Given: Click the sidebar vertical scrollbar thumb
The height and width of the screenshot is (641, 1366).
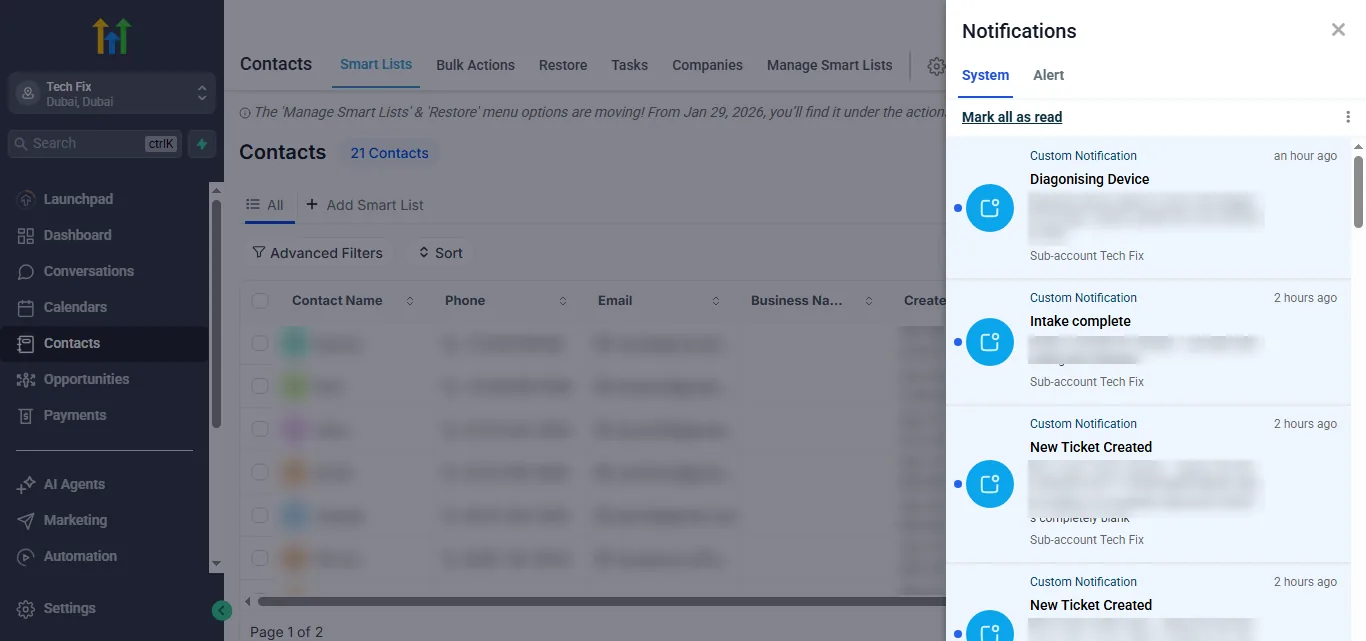Looking at the screenshot, I should pyautogui.click(x=216, y=314).
